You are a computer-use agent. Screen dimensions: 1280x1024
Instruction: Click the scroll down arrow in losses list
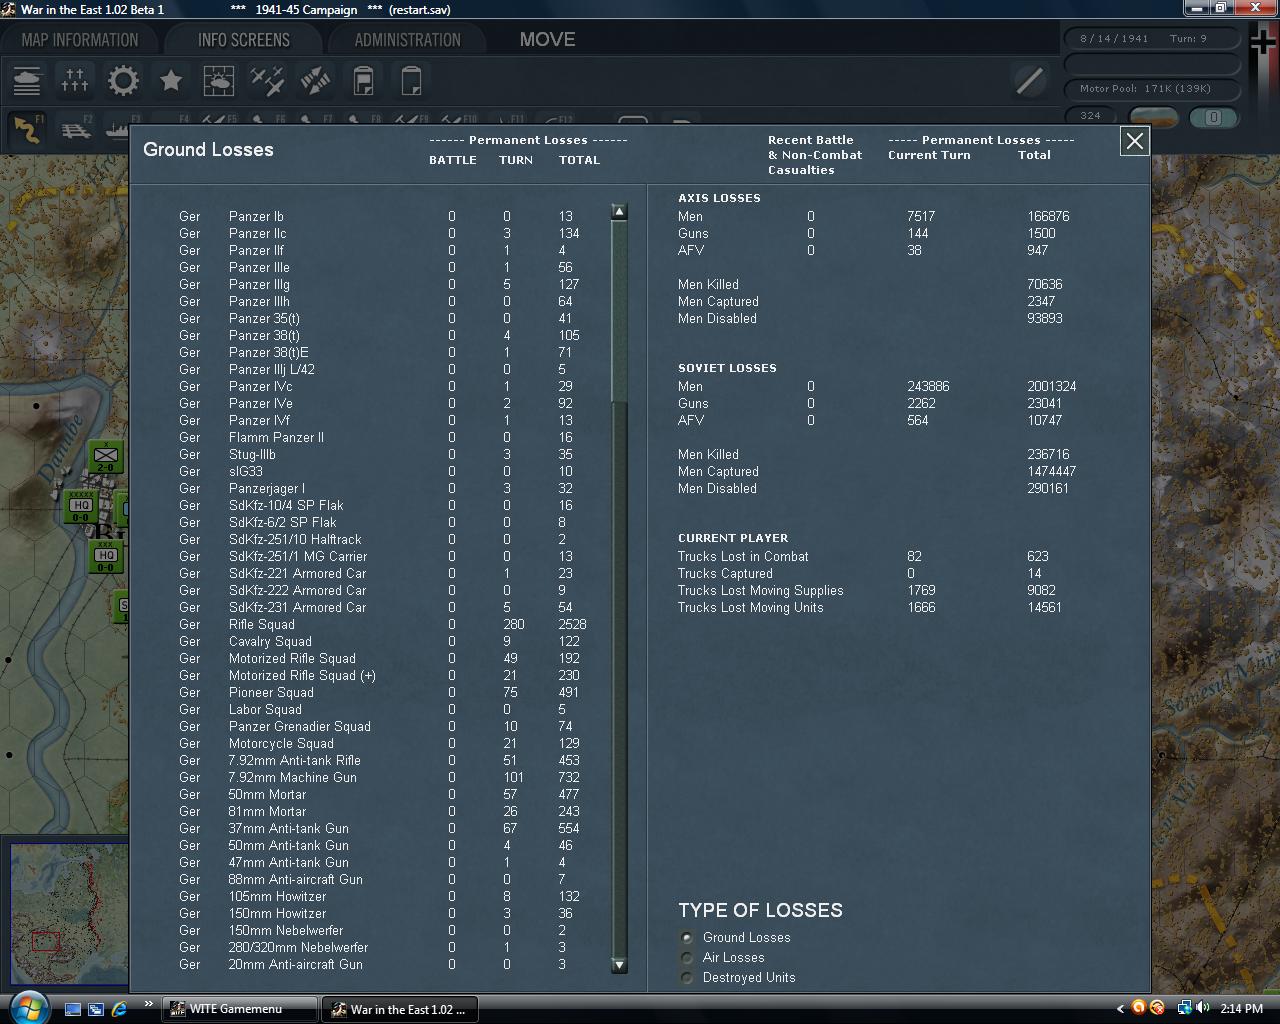tap(619, 965)
